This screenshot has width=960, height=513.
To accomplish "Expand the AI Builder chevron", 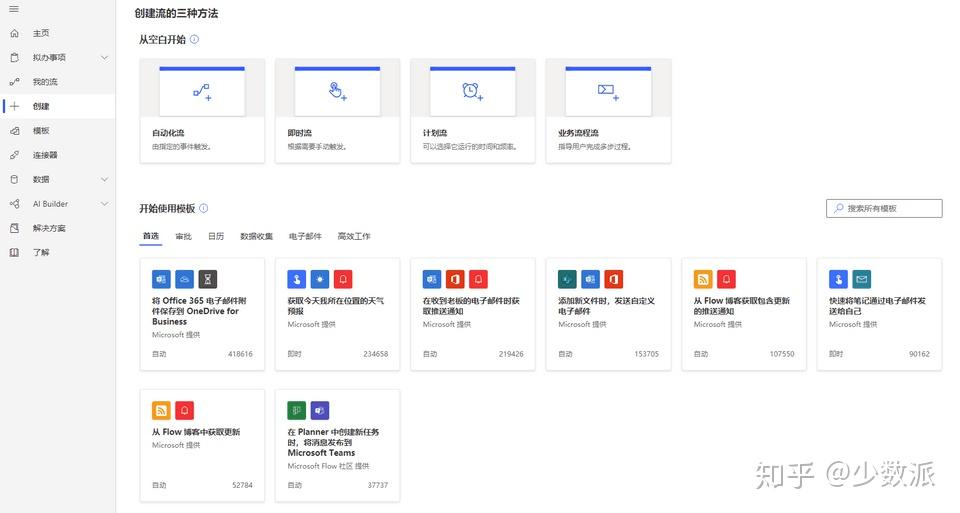I will pyautogui.click(x=104, y=204).
